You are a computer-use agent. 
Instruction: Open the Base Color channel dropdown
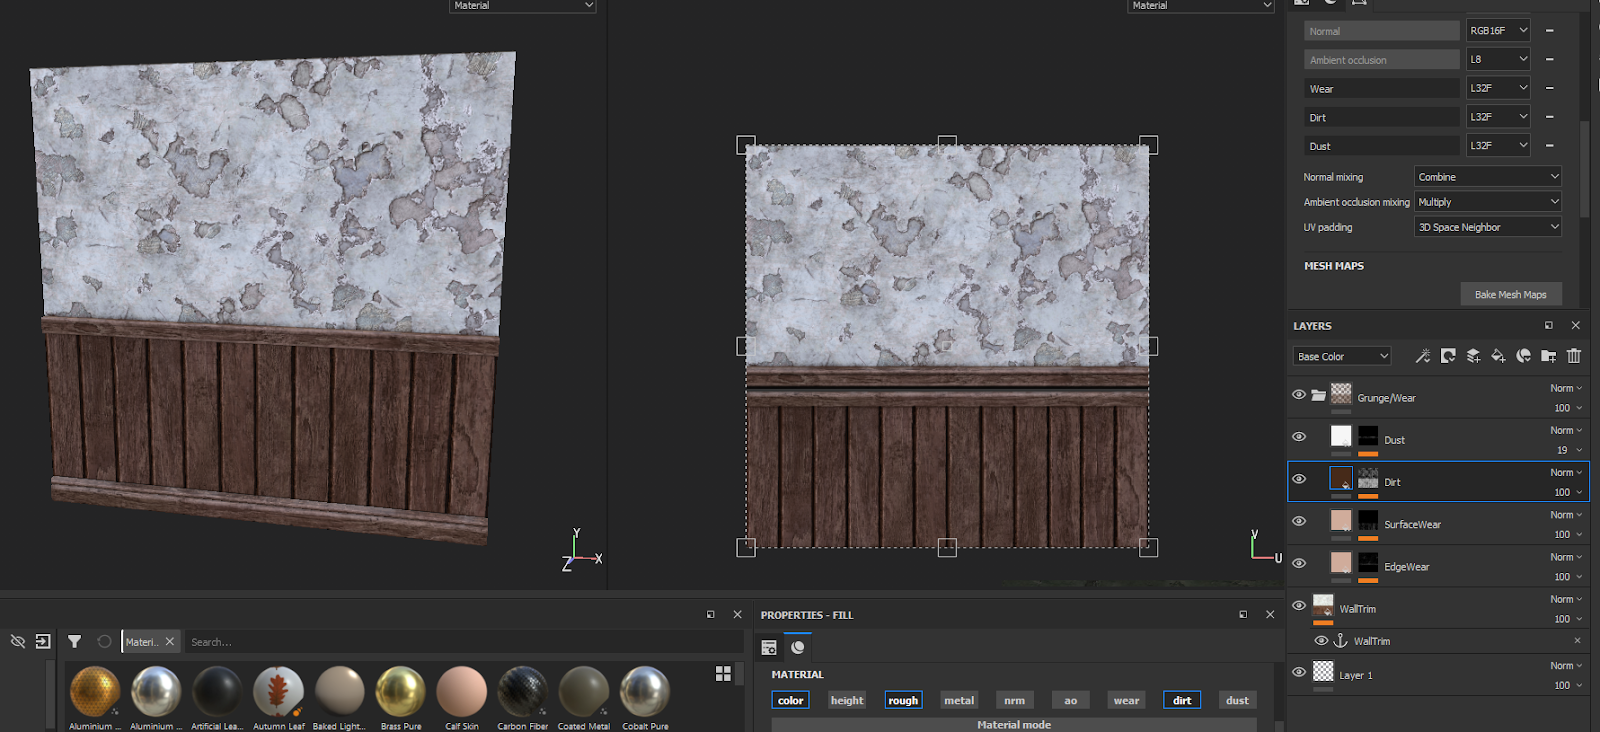click(x=1342, y=356)
